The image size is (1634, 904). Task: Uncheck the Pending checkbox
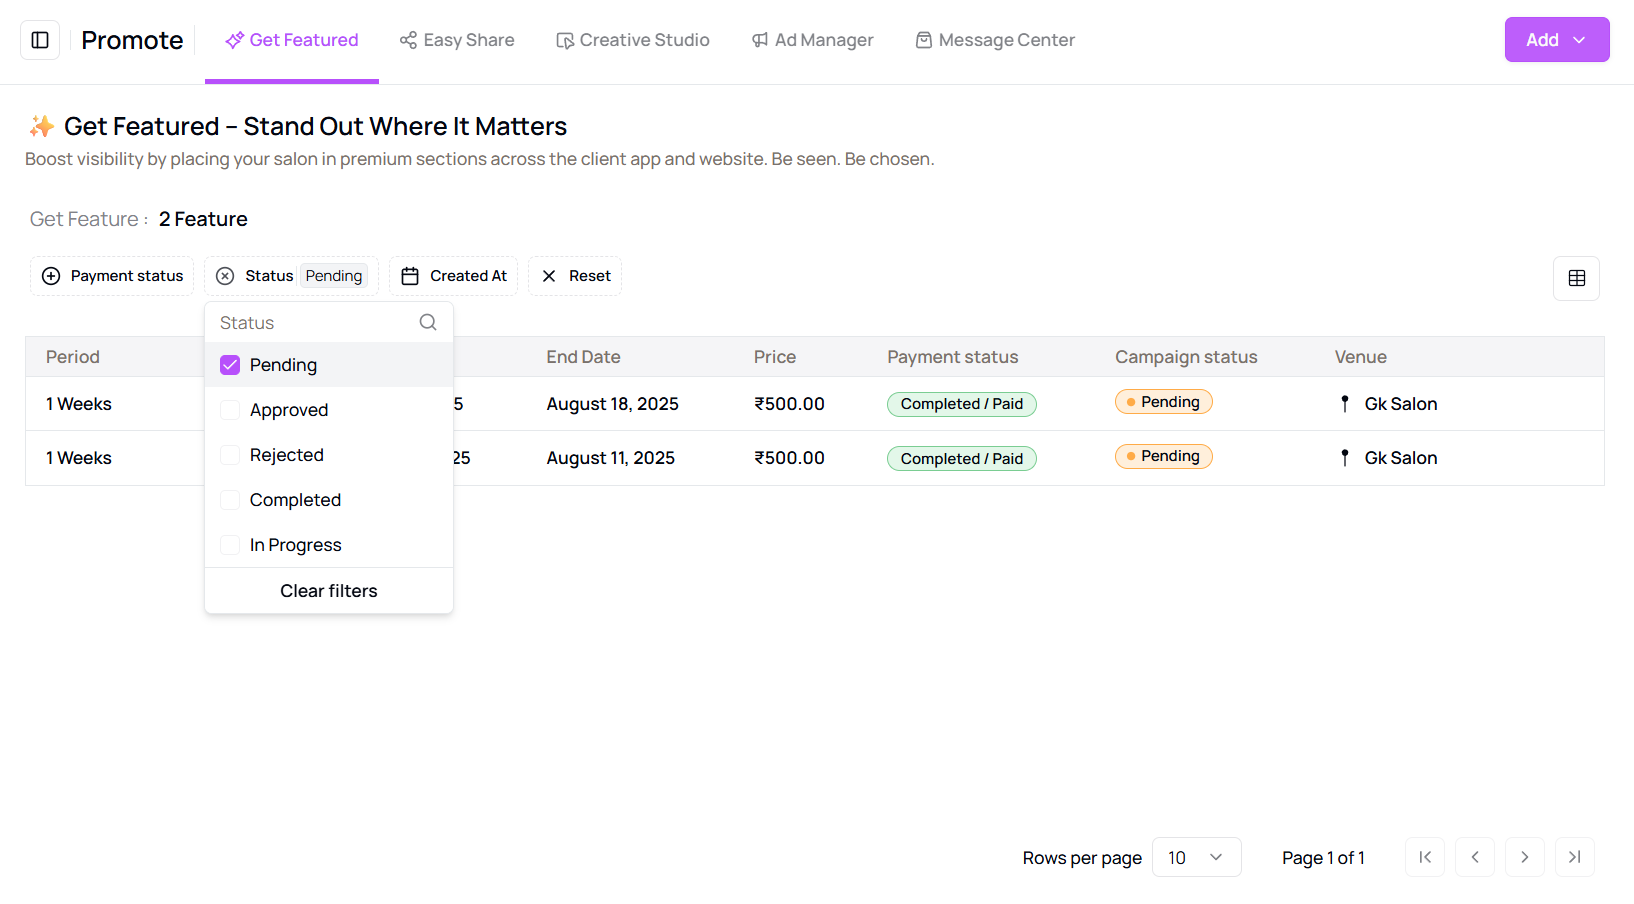230,365
